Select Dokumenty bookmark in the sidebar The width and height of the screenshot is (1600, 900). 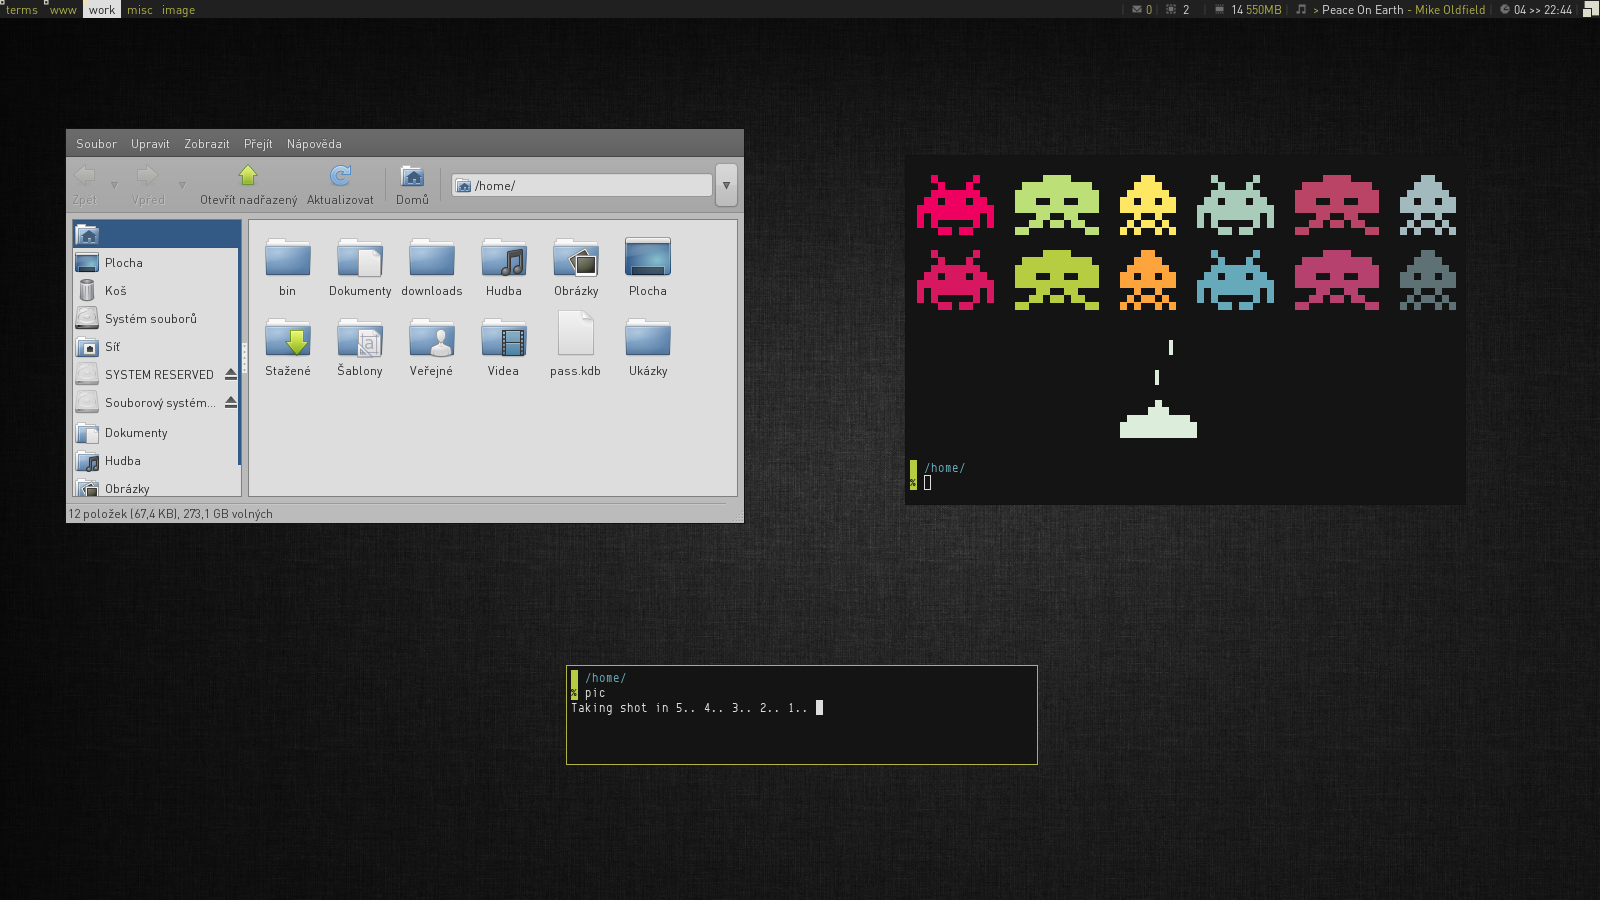pyautogui.click(x=156, y=433)
